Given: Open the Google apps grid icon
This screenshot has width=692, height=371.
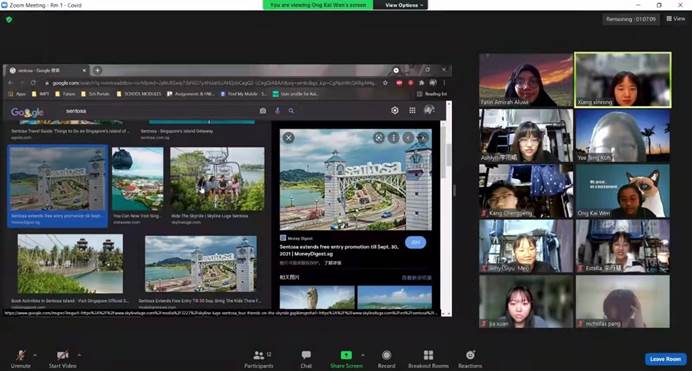Looking at the screenshot, I should (x=412, y=110).
